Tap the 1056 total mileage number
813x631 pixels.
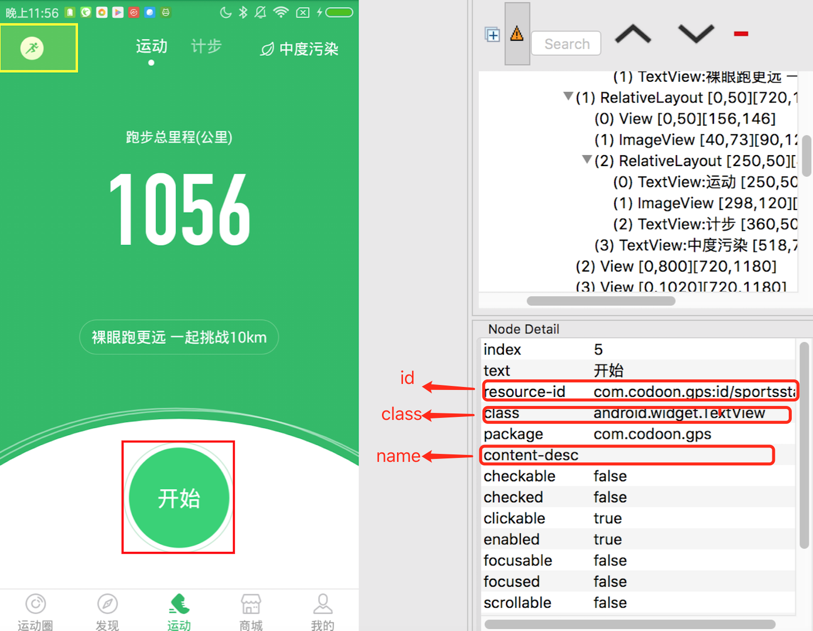(x=179, y=208)
